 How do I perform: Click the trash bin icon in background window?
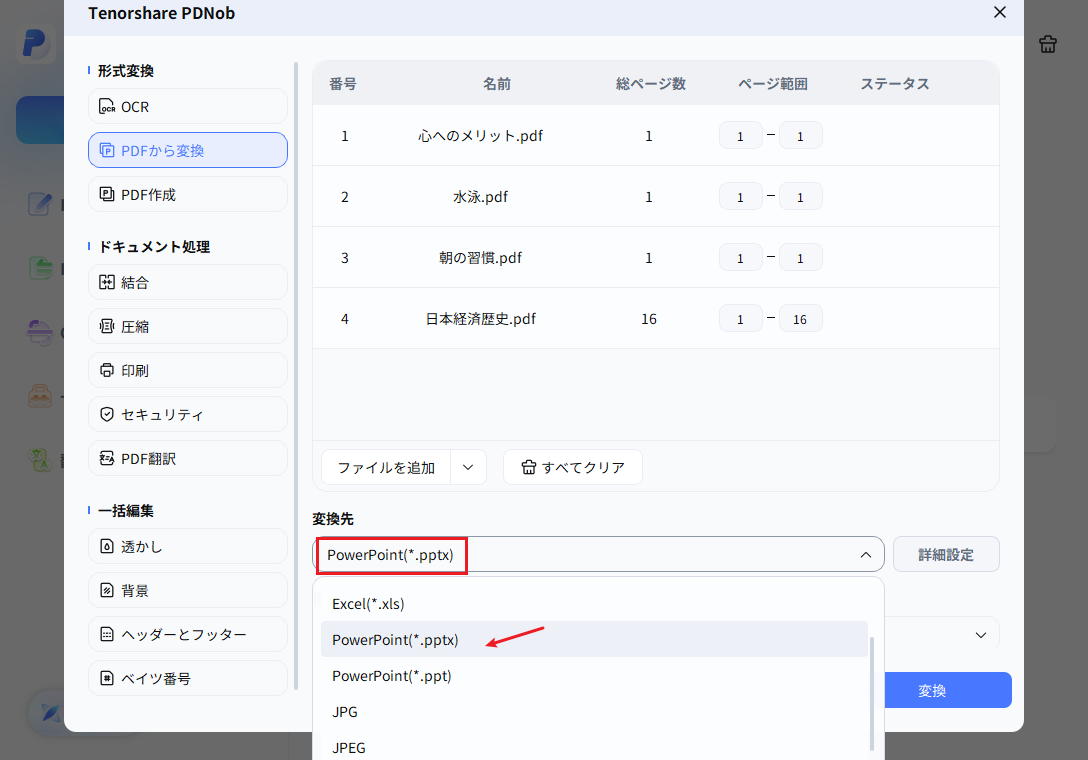click(x=1048, y=44)
